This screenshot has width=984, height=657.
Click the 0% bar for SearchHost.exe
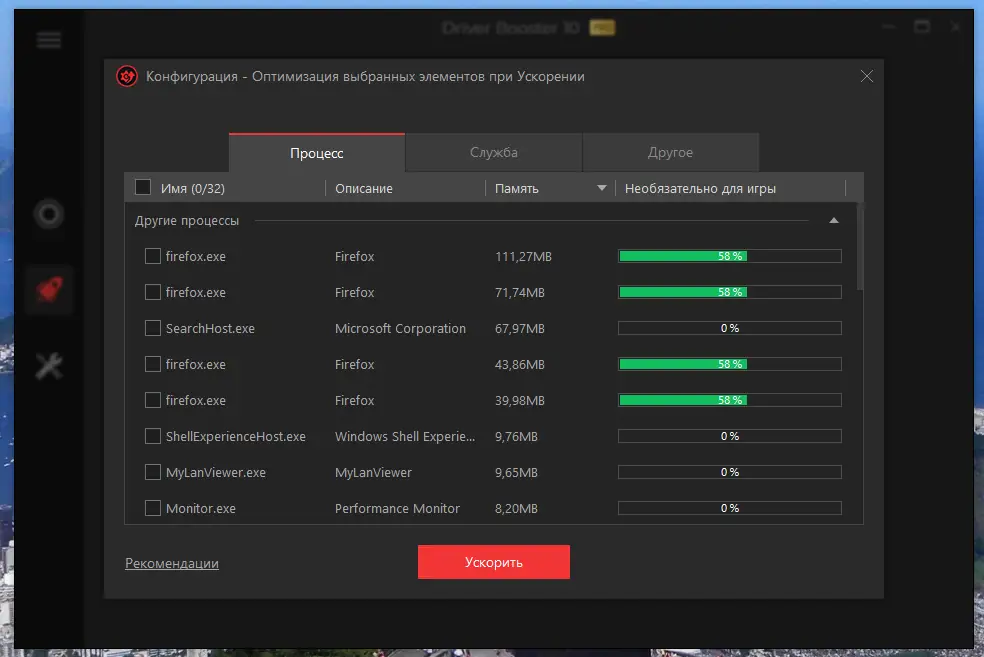(x=729, y=328)
